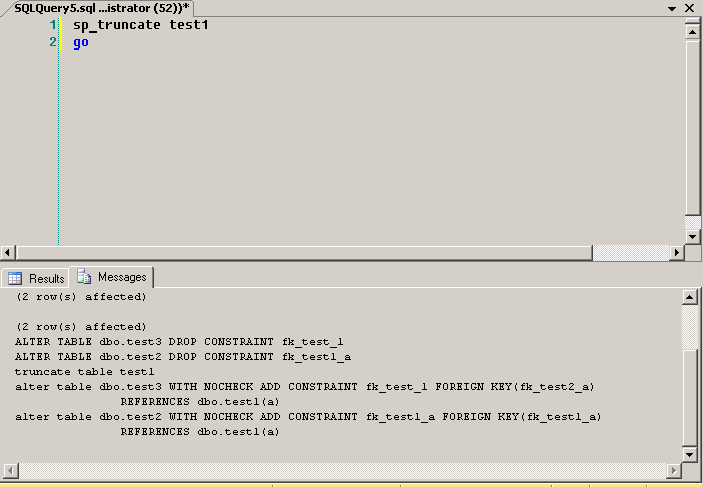The width and height of the screenshot is (703, 487).
Task: Click Messages pane scroll up arrow
Action: (x=689, y=297)
